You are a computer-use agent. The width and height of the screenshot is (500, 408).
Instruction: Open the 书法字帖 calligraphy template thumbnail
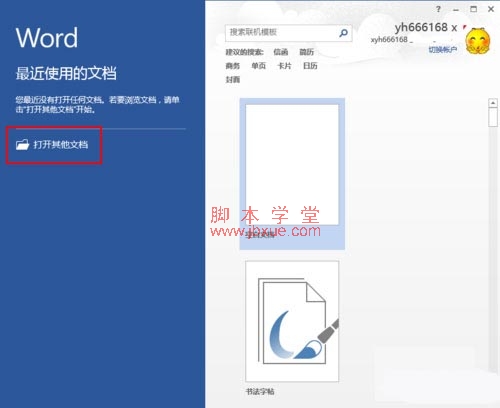(x=292, y=321)
